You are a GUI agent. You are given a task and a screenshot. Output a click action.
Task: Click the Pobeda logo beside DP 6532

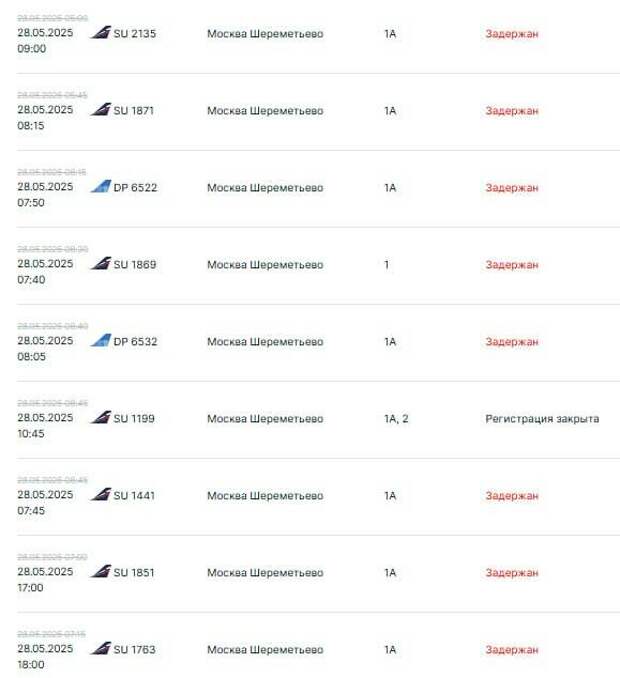(x=101, y=340)
